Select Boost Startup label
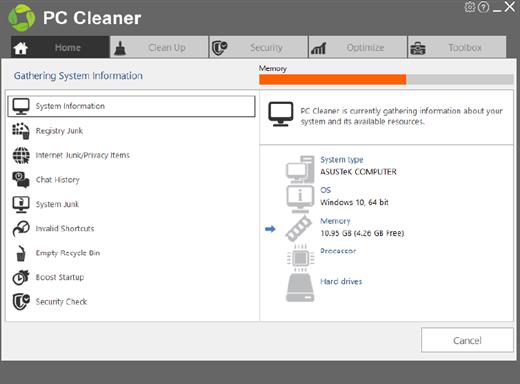The width and height of the screenshot is (520, 384). pos(60,277)
